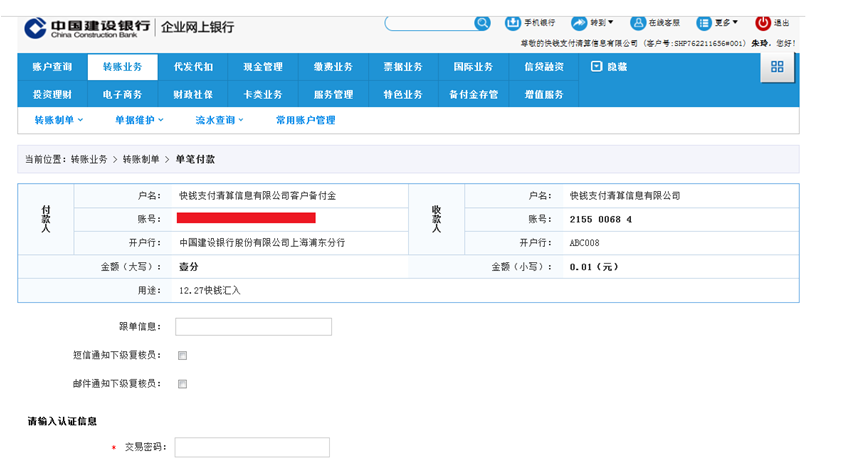Click the redacted payer account number bar
Viewport: 850px width, 473px height.
pyautogui.click(x=246, y=218)
